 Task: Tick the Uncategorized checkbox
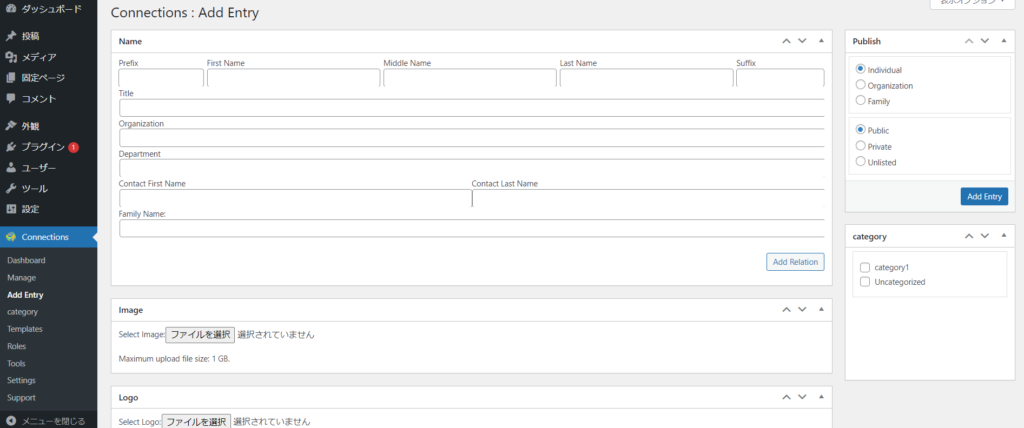point(865,282)
